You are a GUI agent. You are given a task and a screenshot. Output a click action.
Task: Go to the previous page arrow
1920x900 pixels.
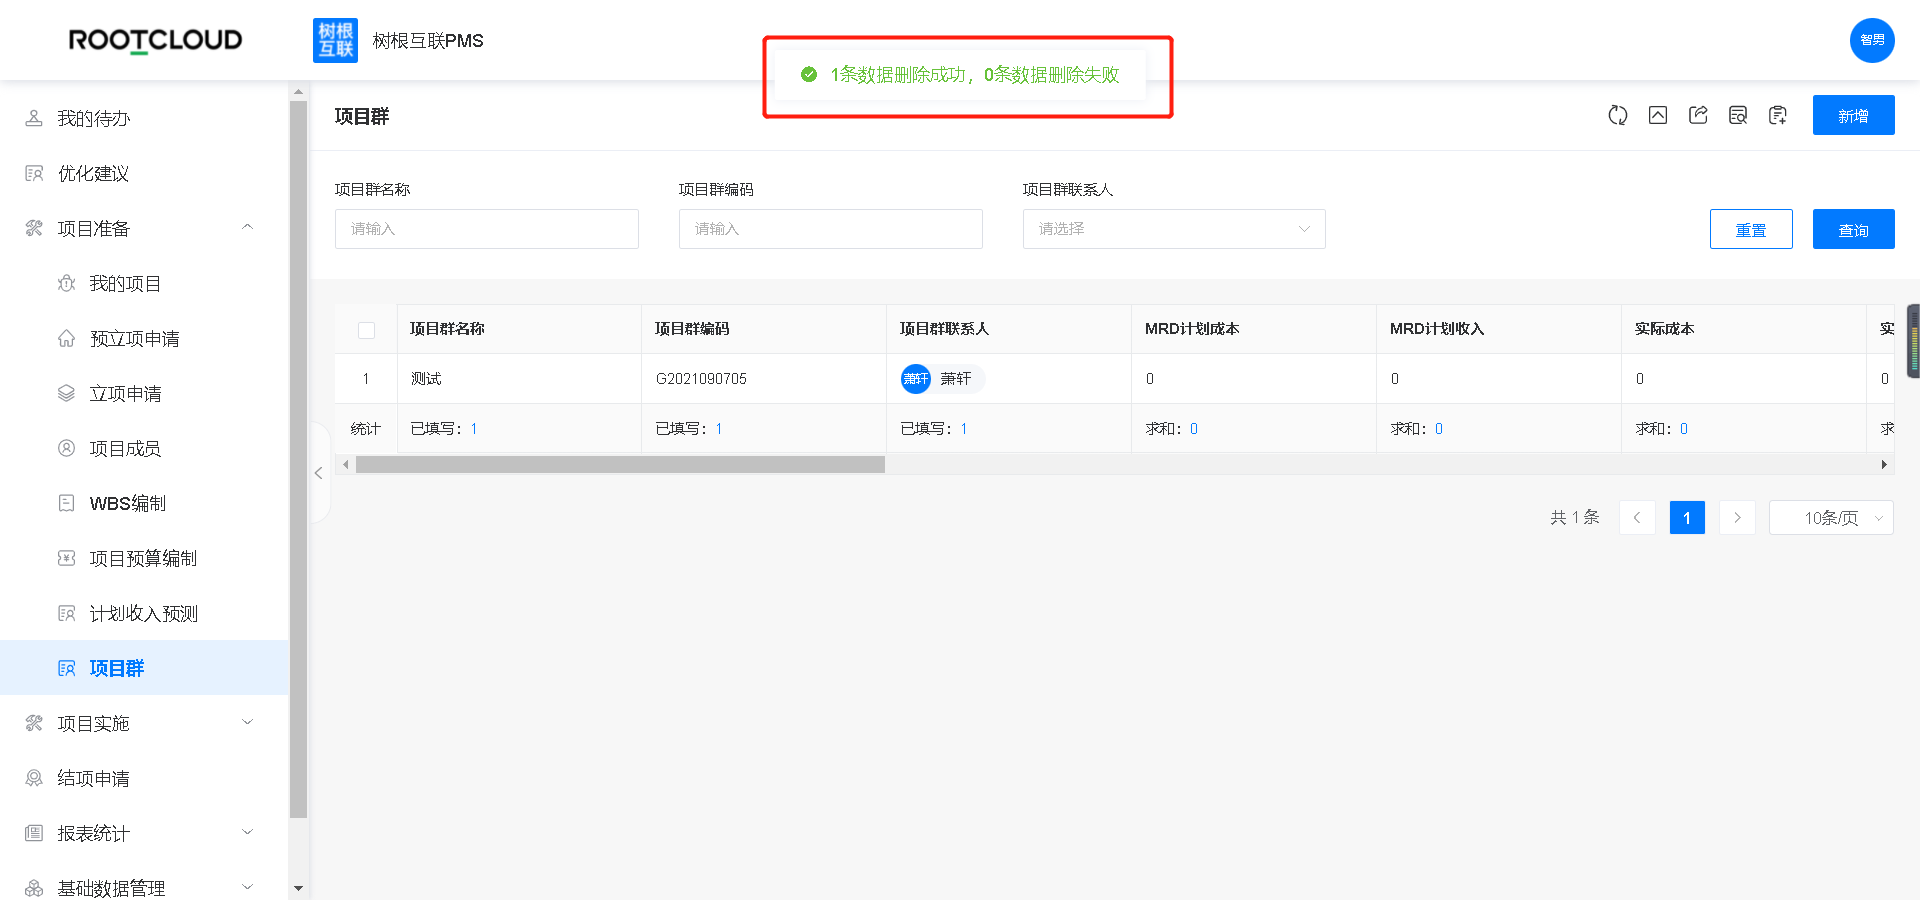coord(1637,517)
